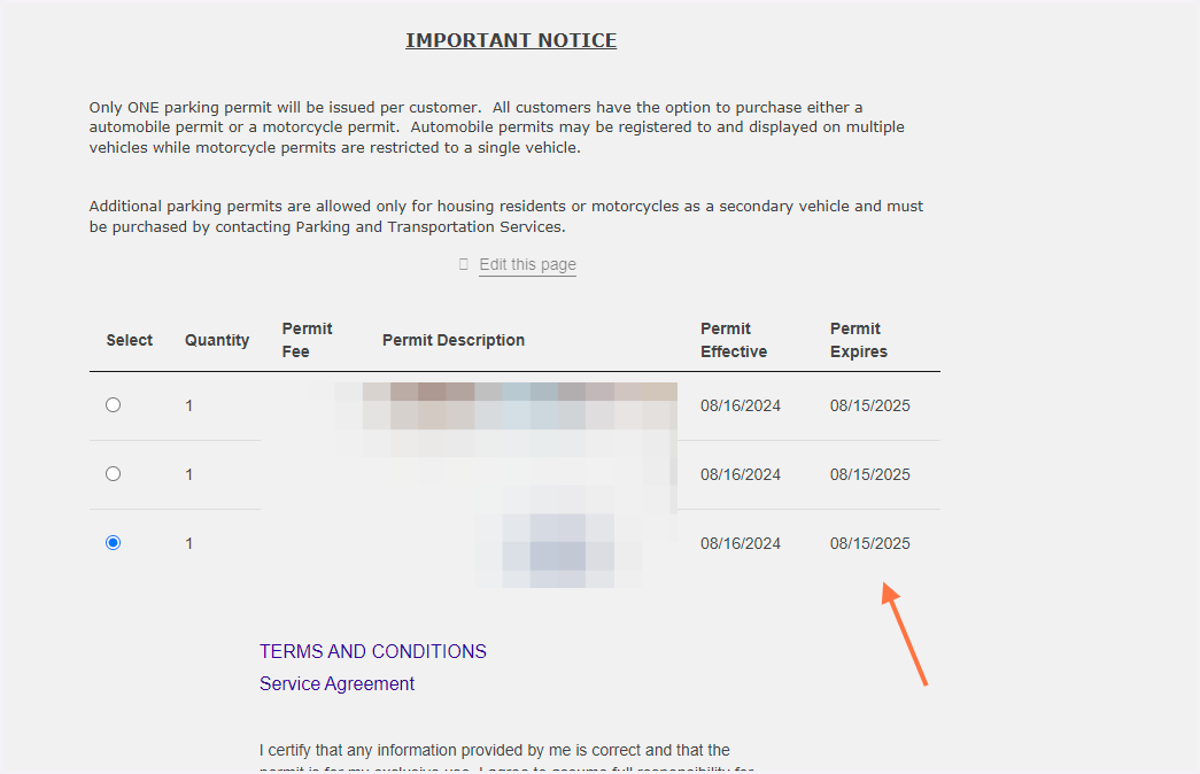Click the selected third permit radio button
This screenshot has width=1200, height=774.
(x=113, y=543)
